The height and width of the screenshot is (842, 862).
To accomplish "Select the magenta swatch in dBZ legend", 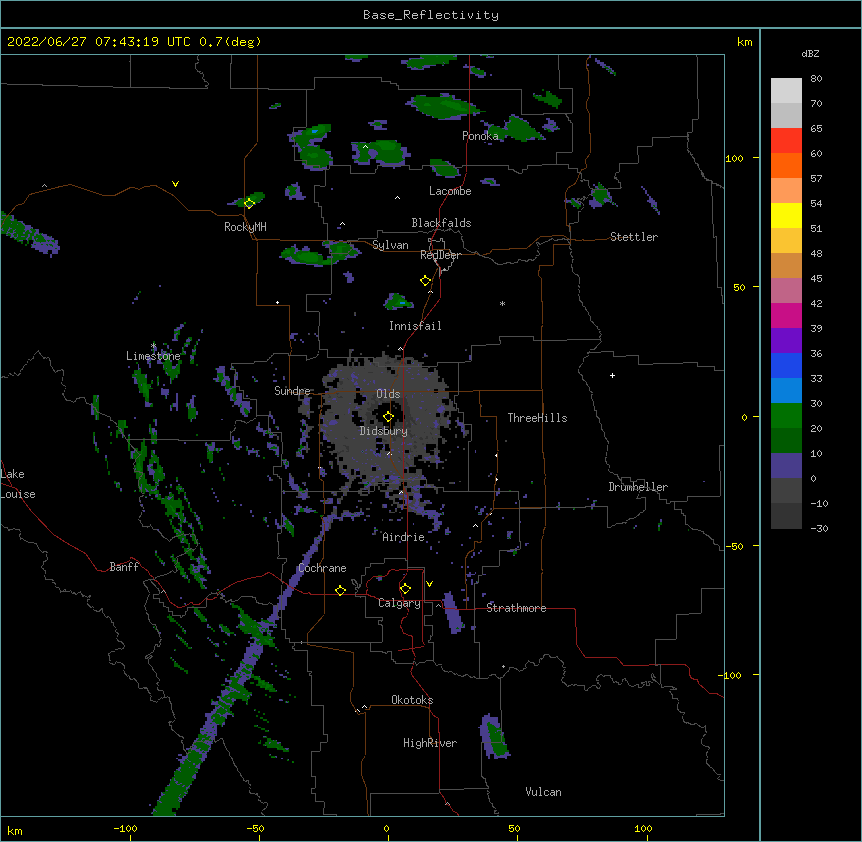I will (x=786, y=315).
